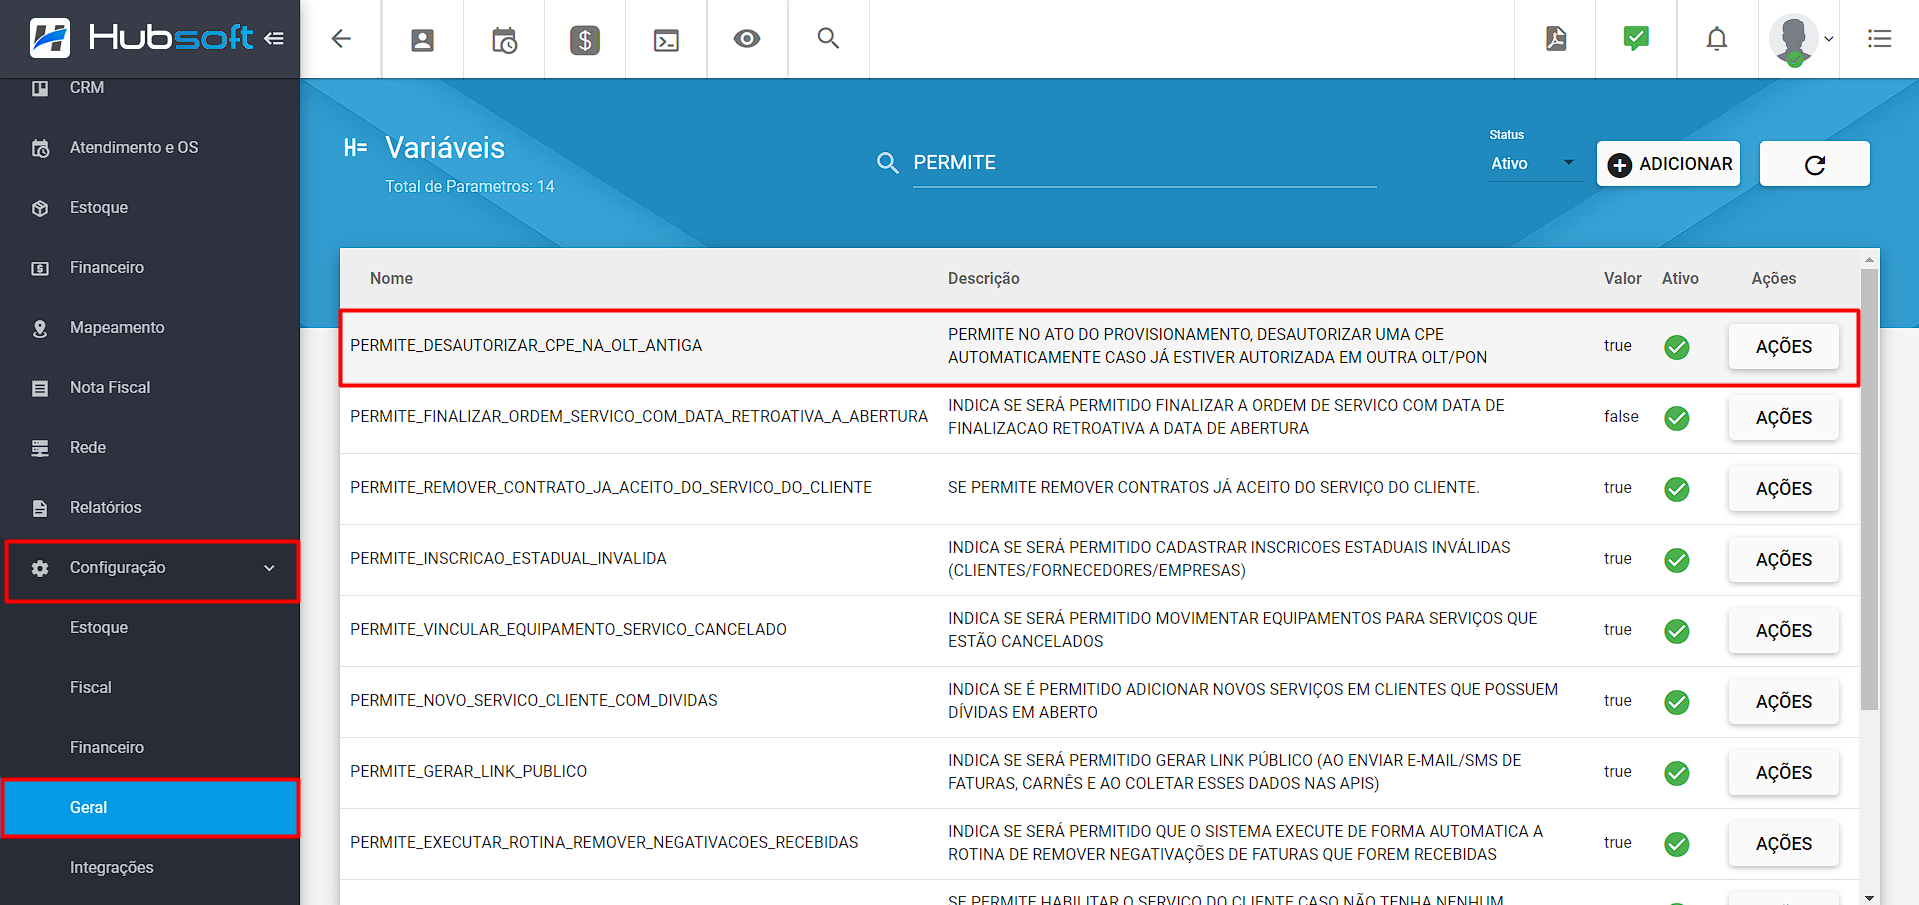Open the user avatar menu
Screen dimensions: 1919x905
(1799, 39)
